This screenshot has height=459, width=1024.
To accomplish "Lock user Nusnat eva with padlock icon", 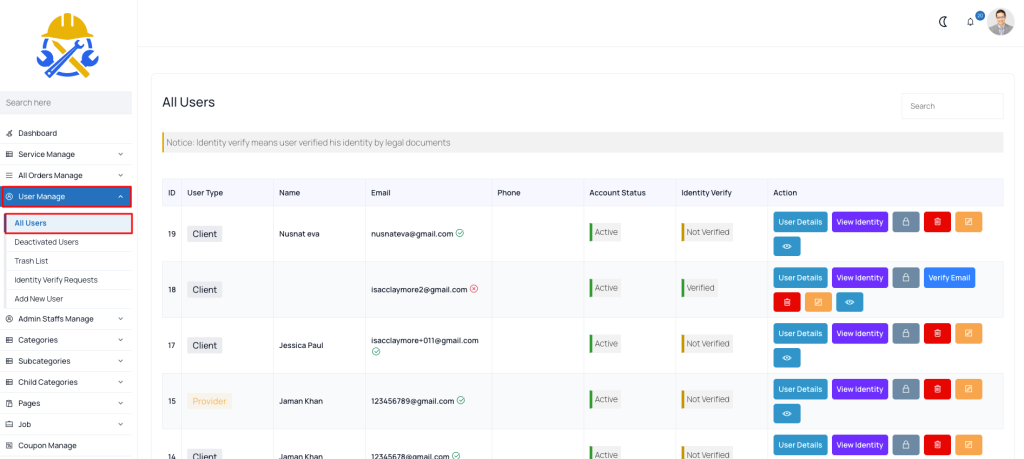I will click(x=906, y=222).
